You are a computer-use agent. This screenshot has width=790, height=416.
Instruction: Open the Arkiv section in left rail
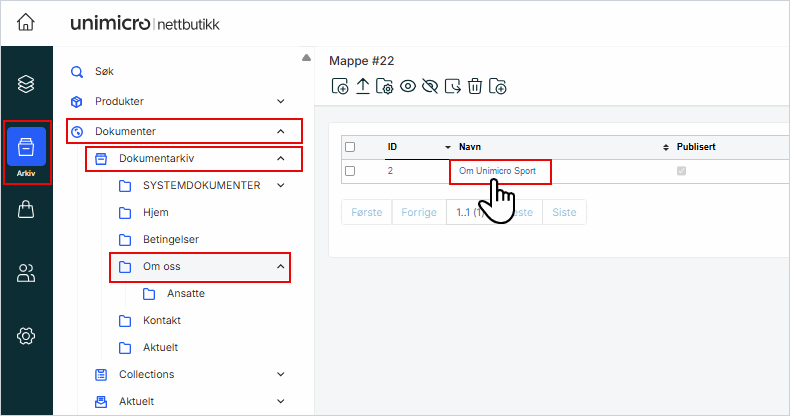[x=26, y=150]
